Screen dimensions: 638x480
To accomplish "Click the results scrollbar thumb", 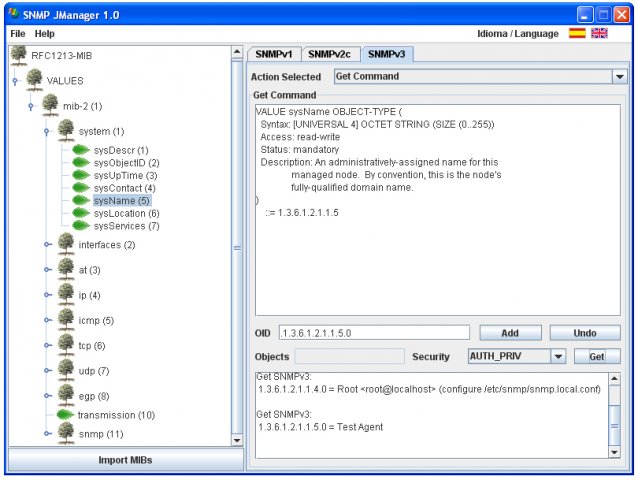I will click(x=614, y=426).
